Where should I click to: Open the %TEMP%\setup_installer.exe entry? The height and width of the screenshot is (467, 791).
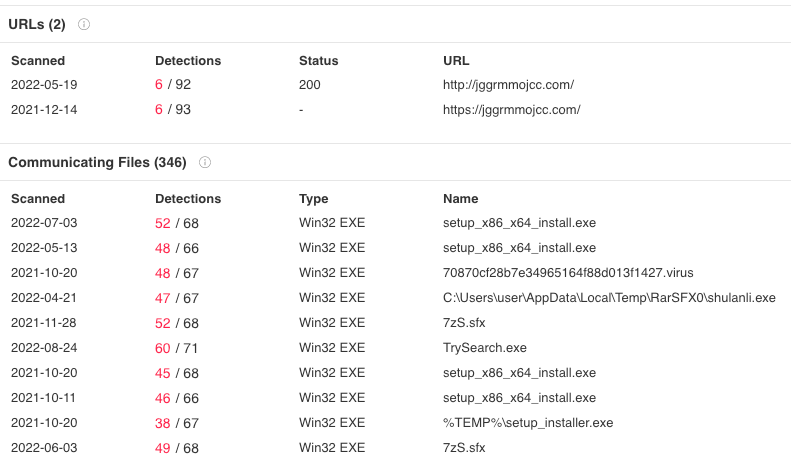[527, 423]
